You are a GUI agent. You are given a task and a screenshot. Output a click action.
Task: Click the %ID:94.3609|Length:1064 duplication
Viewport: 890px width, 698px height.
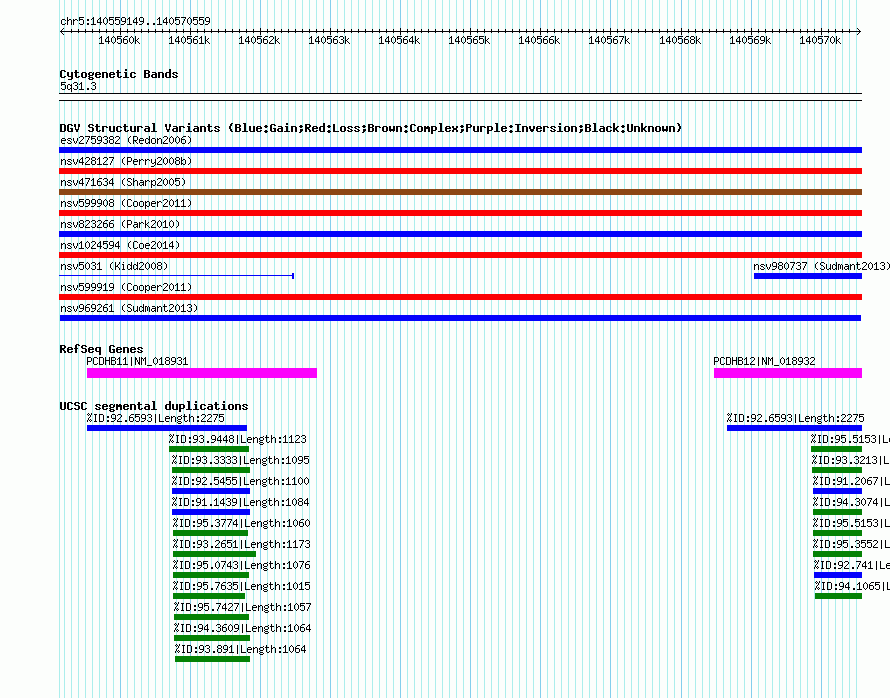point(212,638)
